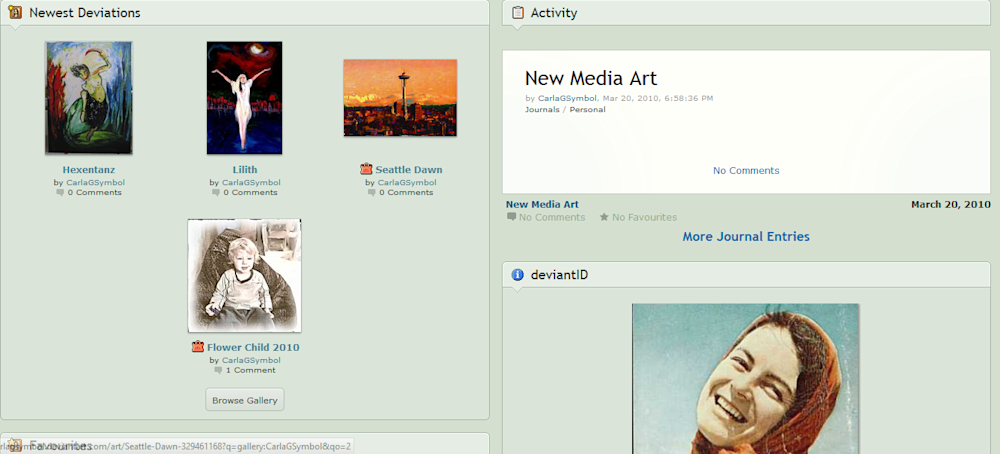Click the comment bubble under Flower Child 2010
The width and height of the screenshot is (1000, 454).
(x=217, y=370)
